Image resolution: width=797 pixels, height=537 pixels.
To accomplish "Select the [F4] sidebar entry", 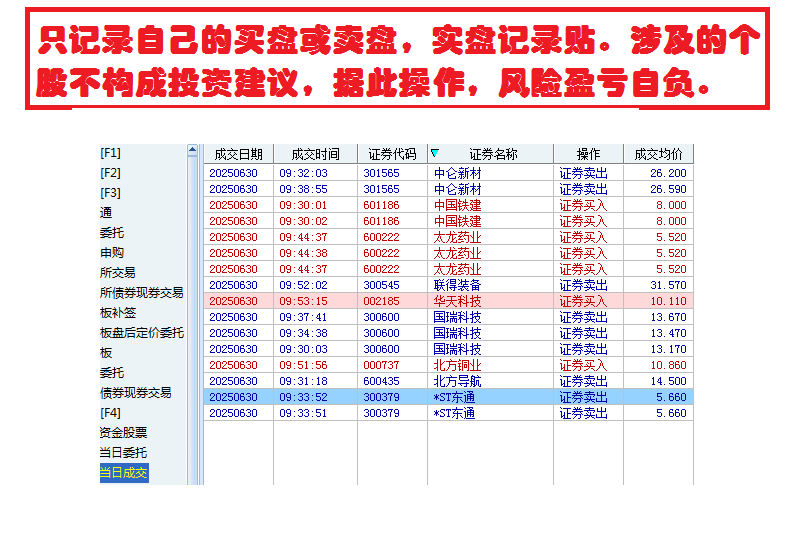I will tap(110, 412).
